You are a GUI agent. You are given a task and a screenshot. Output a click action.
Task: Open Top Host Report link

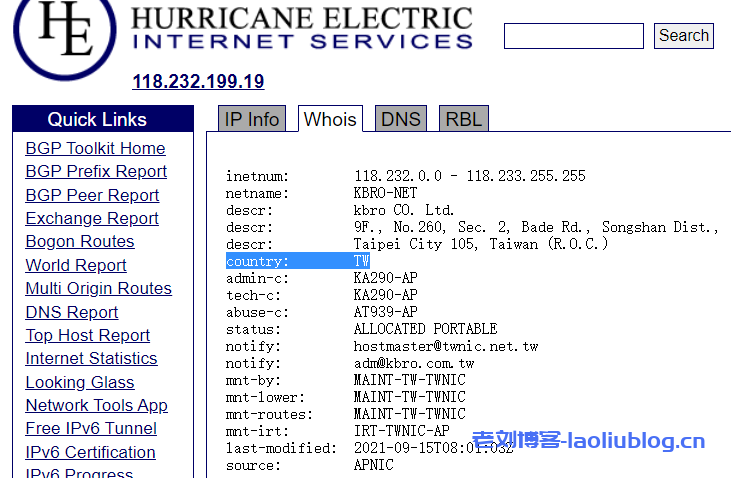coord(88,335)
